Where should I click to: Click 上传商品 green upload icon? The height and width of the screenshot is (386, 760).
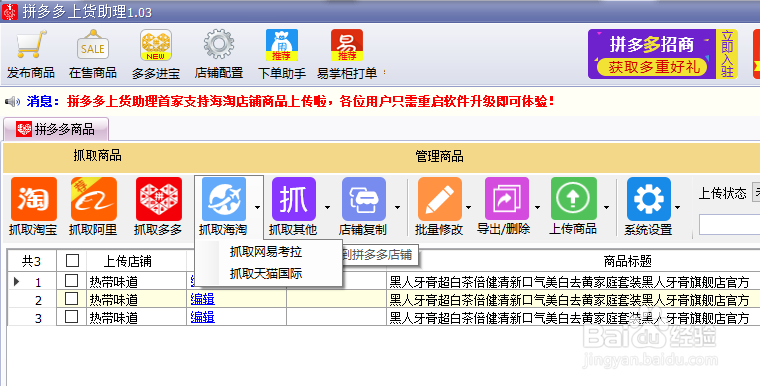click(573, 199)
